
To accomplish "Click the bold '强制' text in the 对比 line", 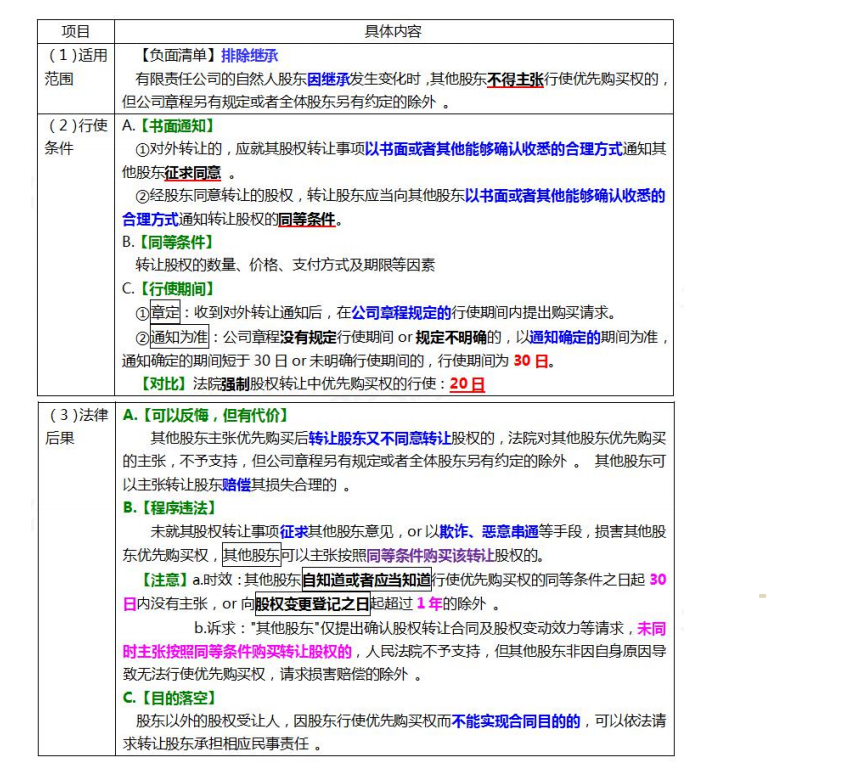I will pyautogui.click(x=235, y=384).
